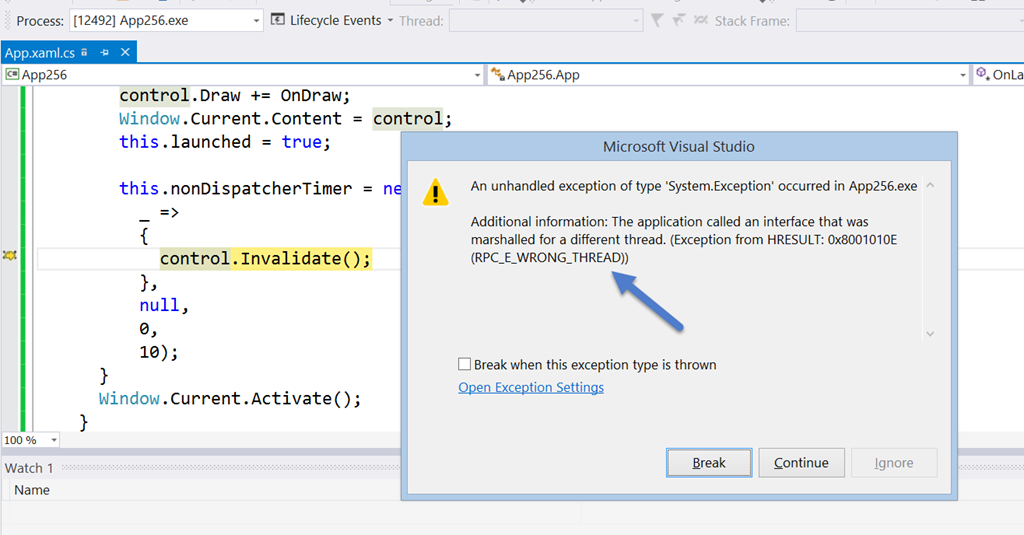The width and height of the screenshot is (1024, 535).
Task: Open the Process dropdown showing App256.exe
Action: click(x=166, y=20)
